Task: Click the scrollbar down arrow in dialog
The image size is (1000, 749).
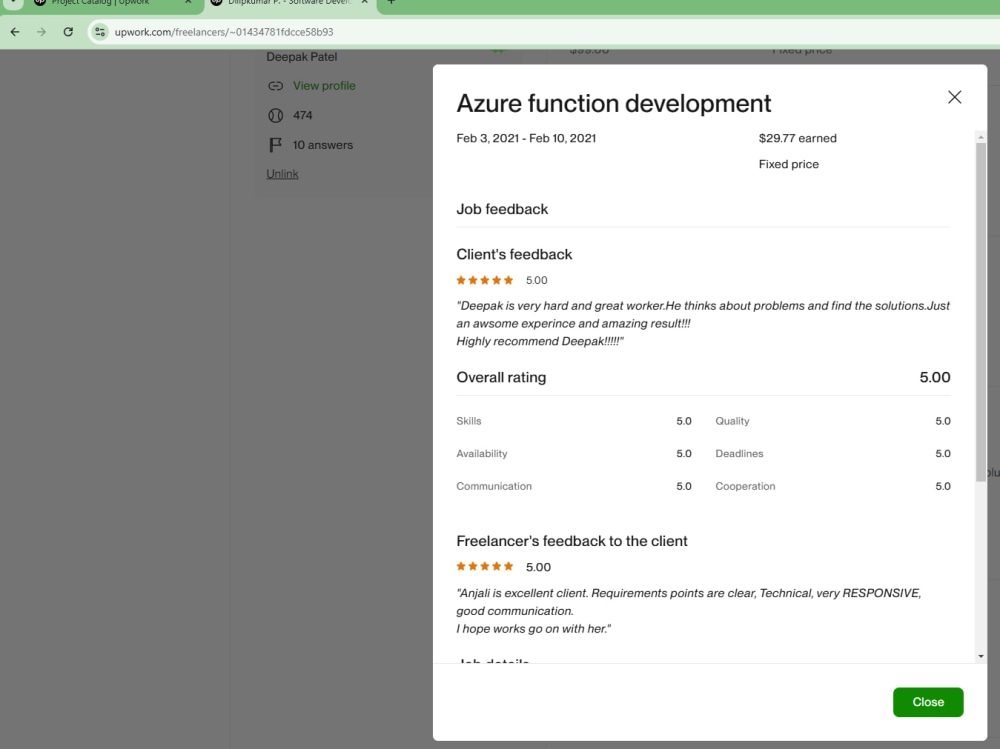Action: [x=981, y=656]
